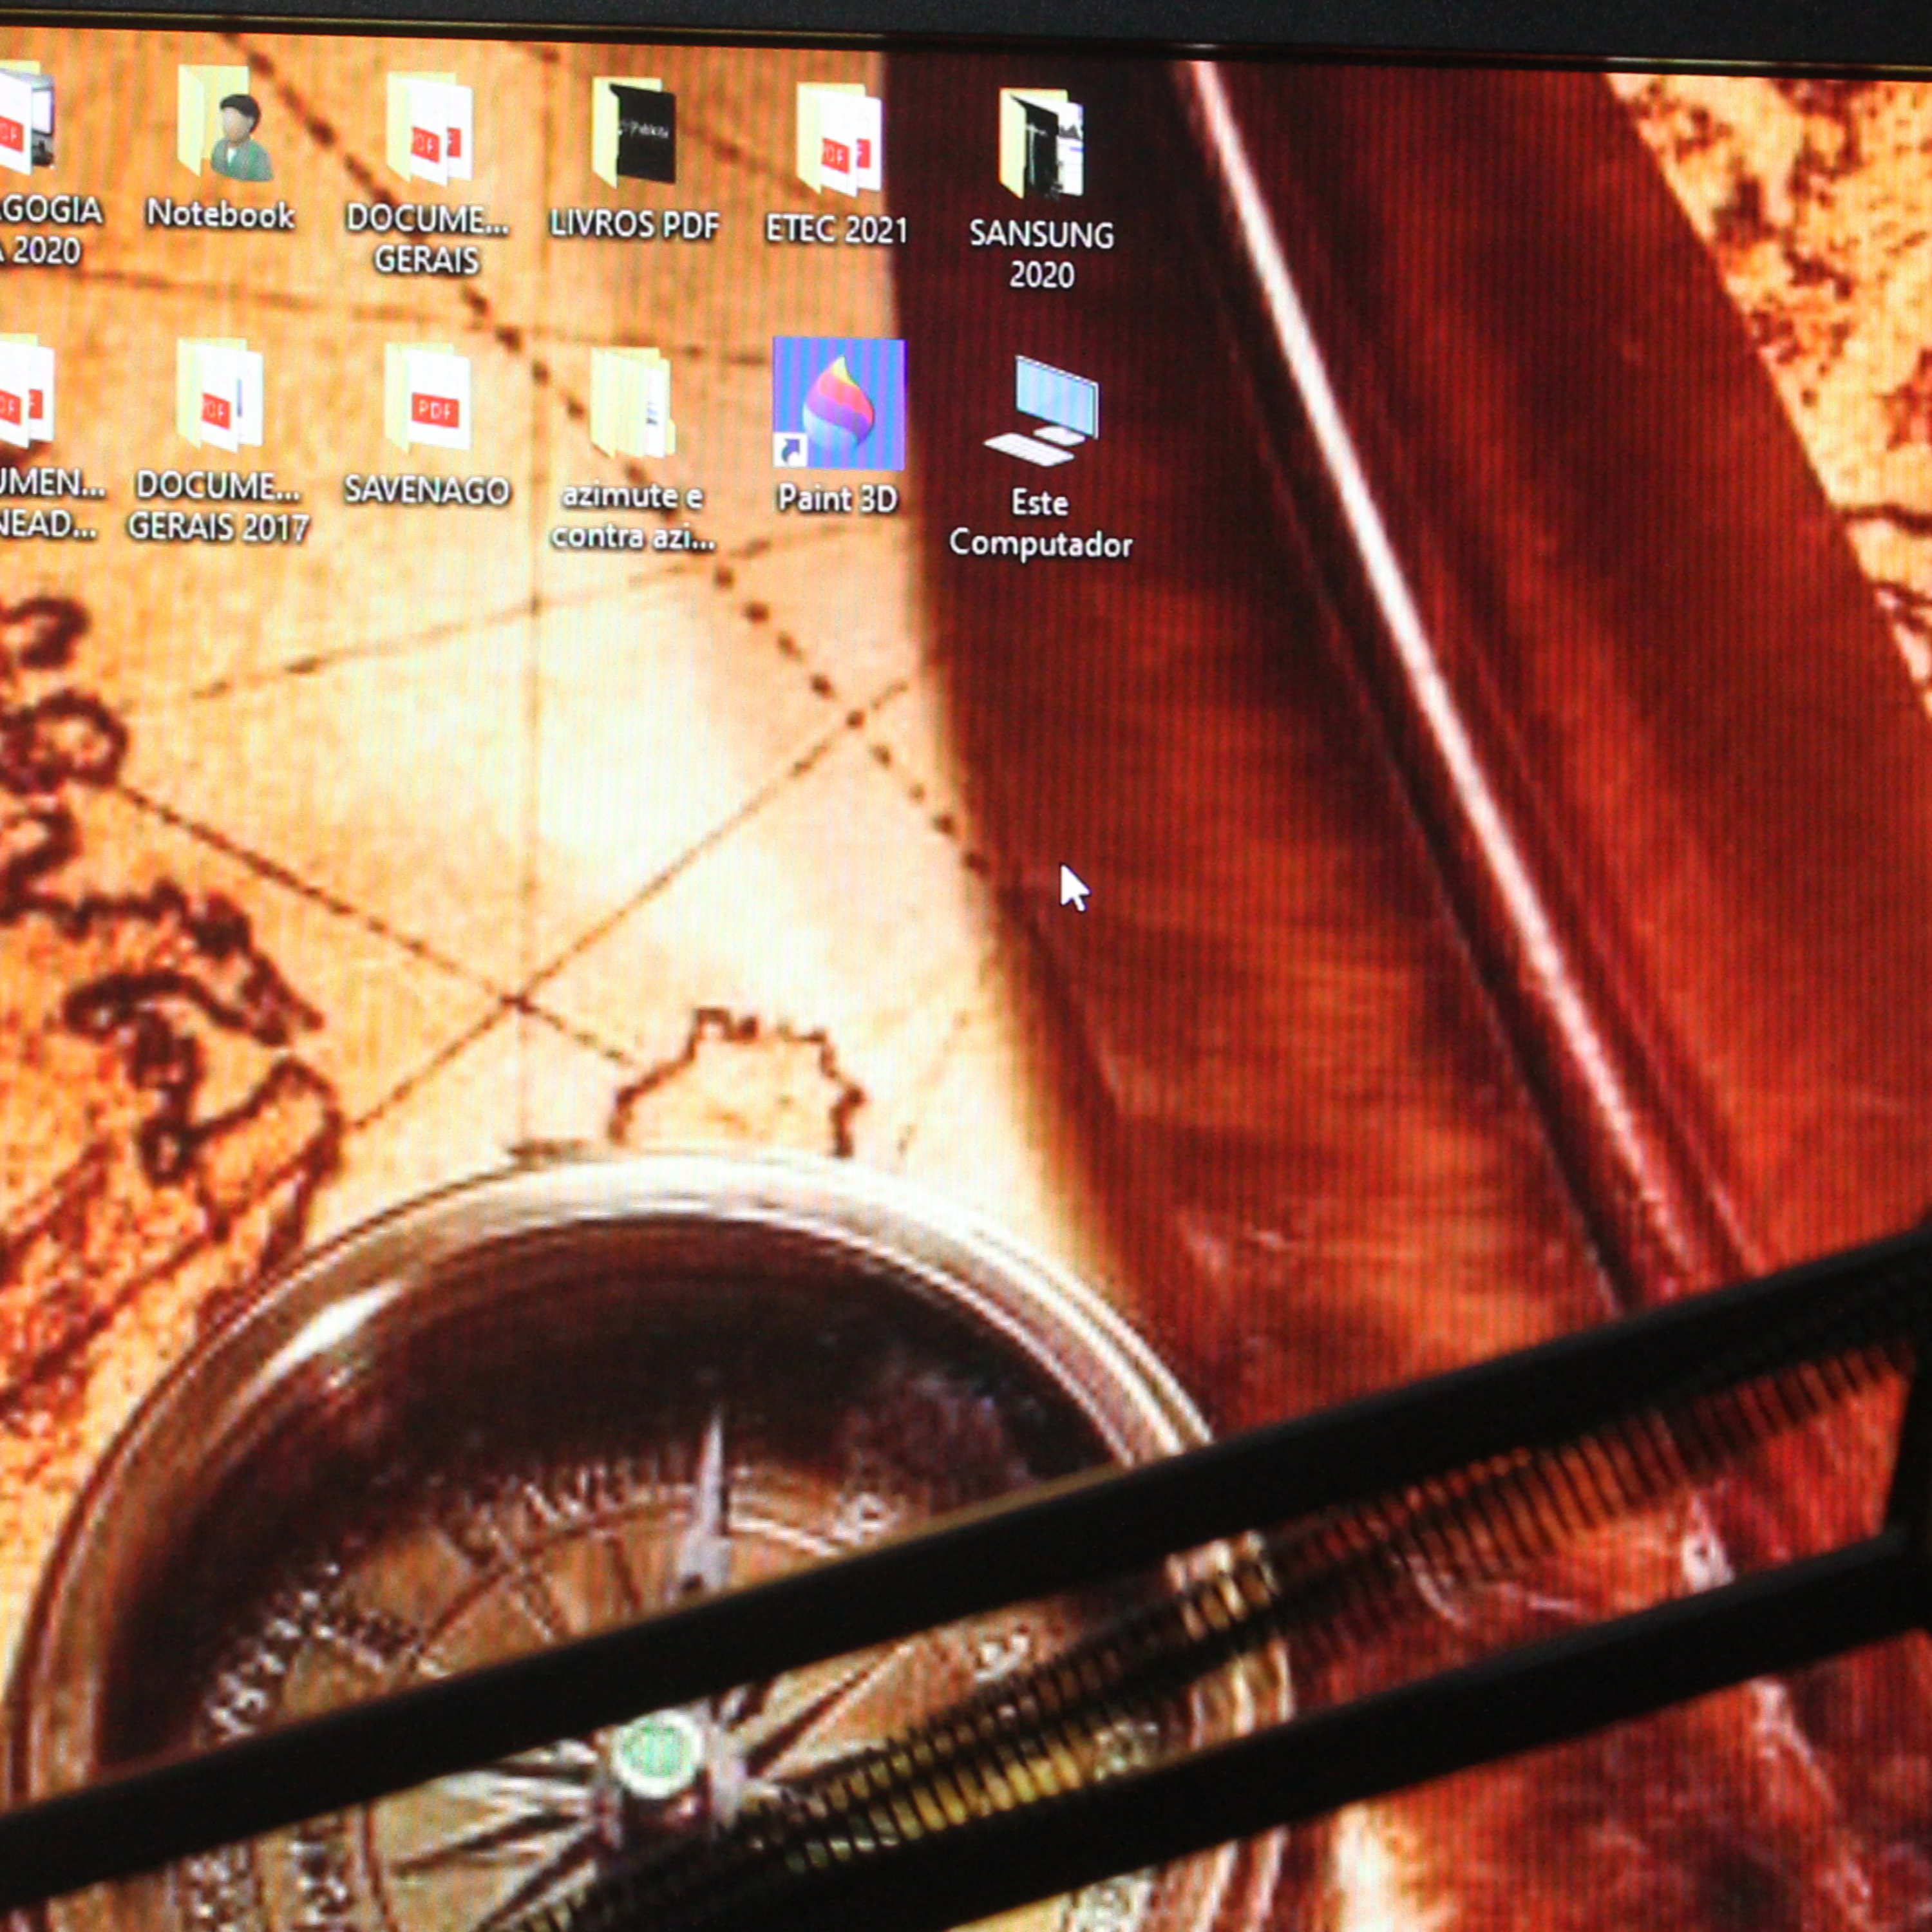Launch the Paint 3D shortcut icon
The width and height of the screenshot is (1932, 1932).
(838, 404)
